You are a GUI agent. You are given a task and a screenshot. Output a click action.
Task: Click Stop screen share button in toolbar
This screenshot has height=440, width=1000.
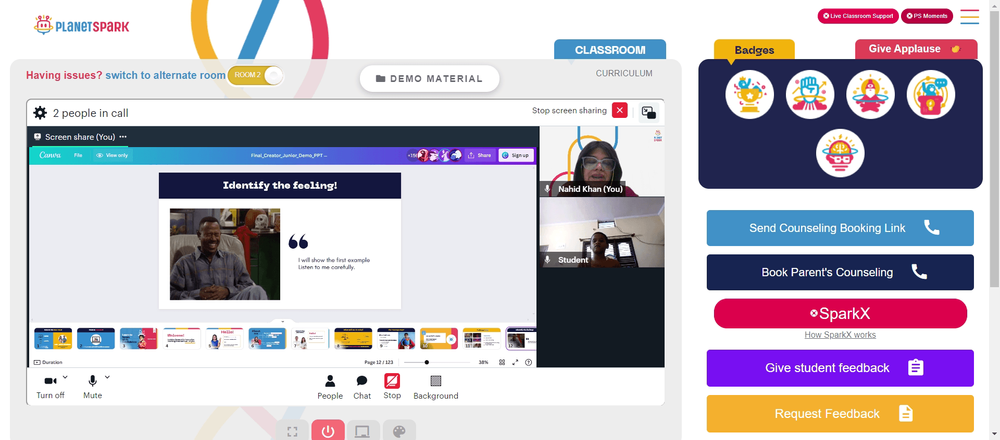(392, 386)
